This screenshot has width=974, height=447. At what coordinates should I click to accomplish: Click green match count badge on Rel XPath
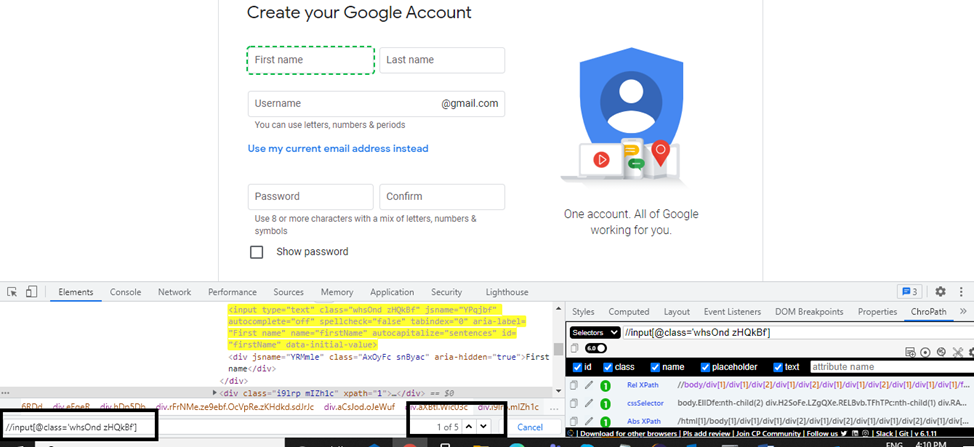pyautogui.click(x=605, y=386)
